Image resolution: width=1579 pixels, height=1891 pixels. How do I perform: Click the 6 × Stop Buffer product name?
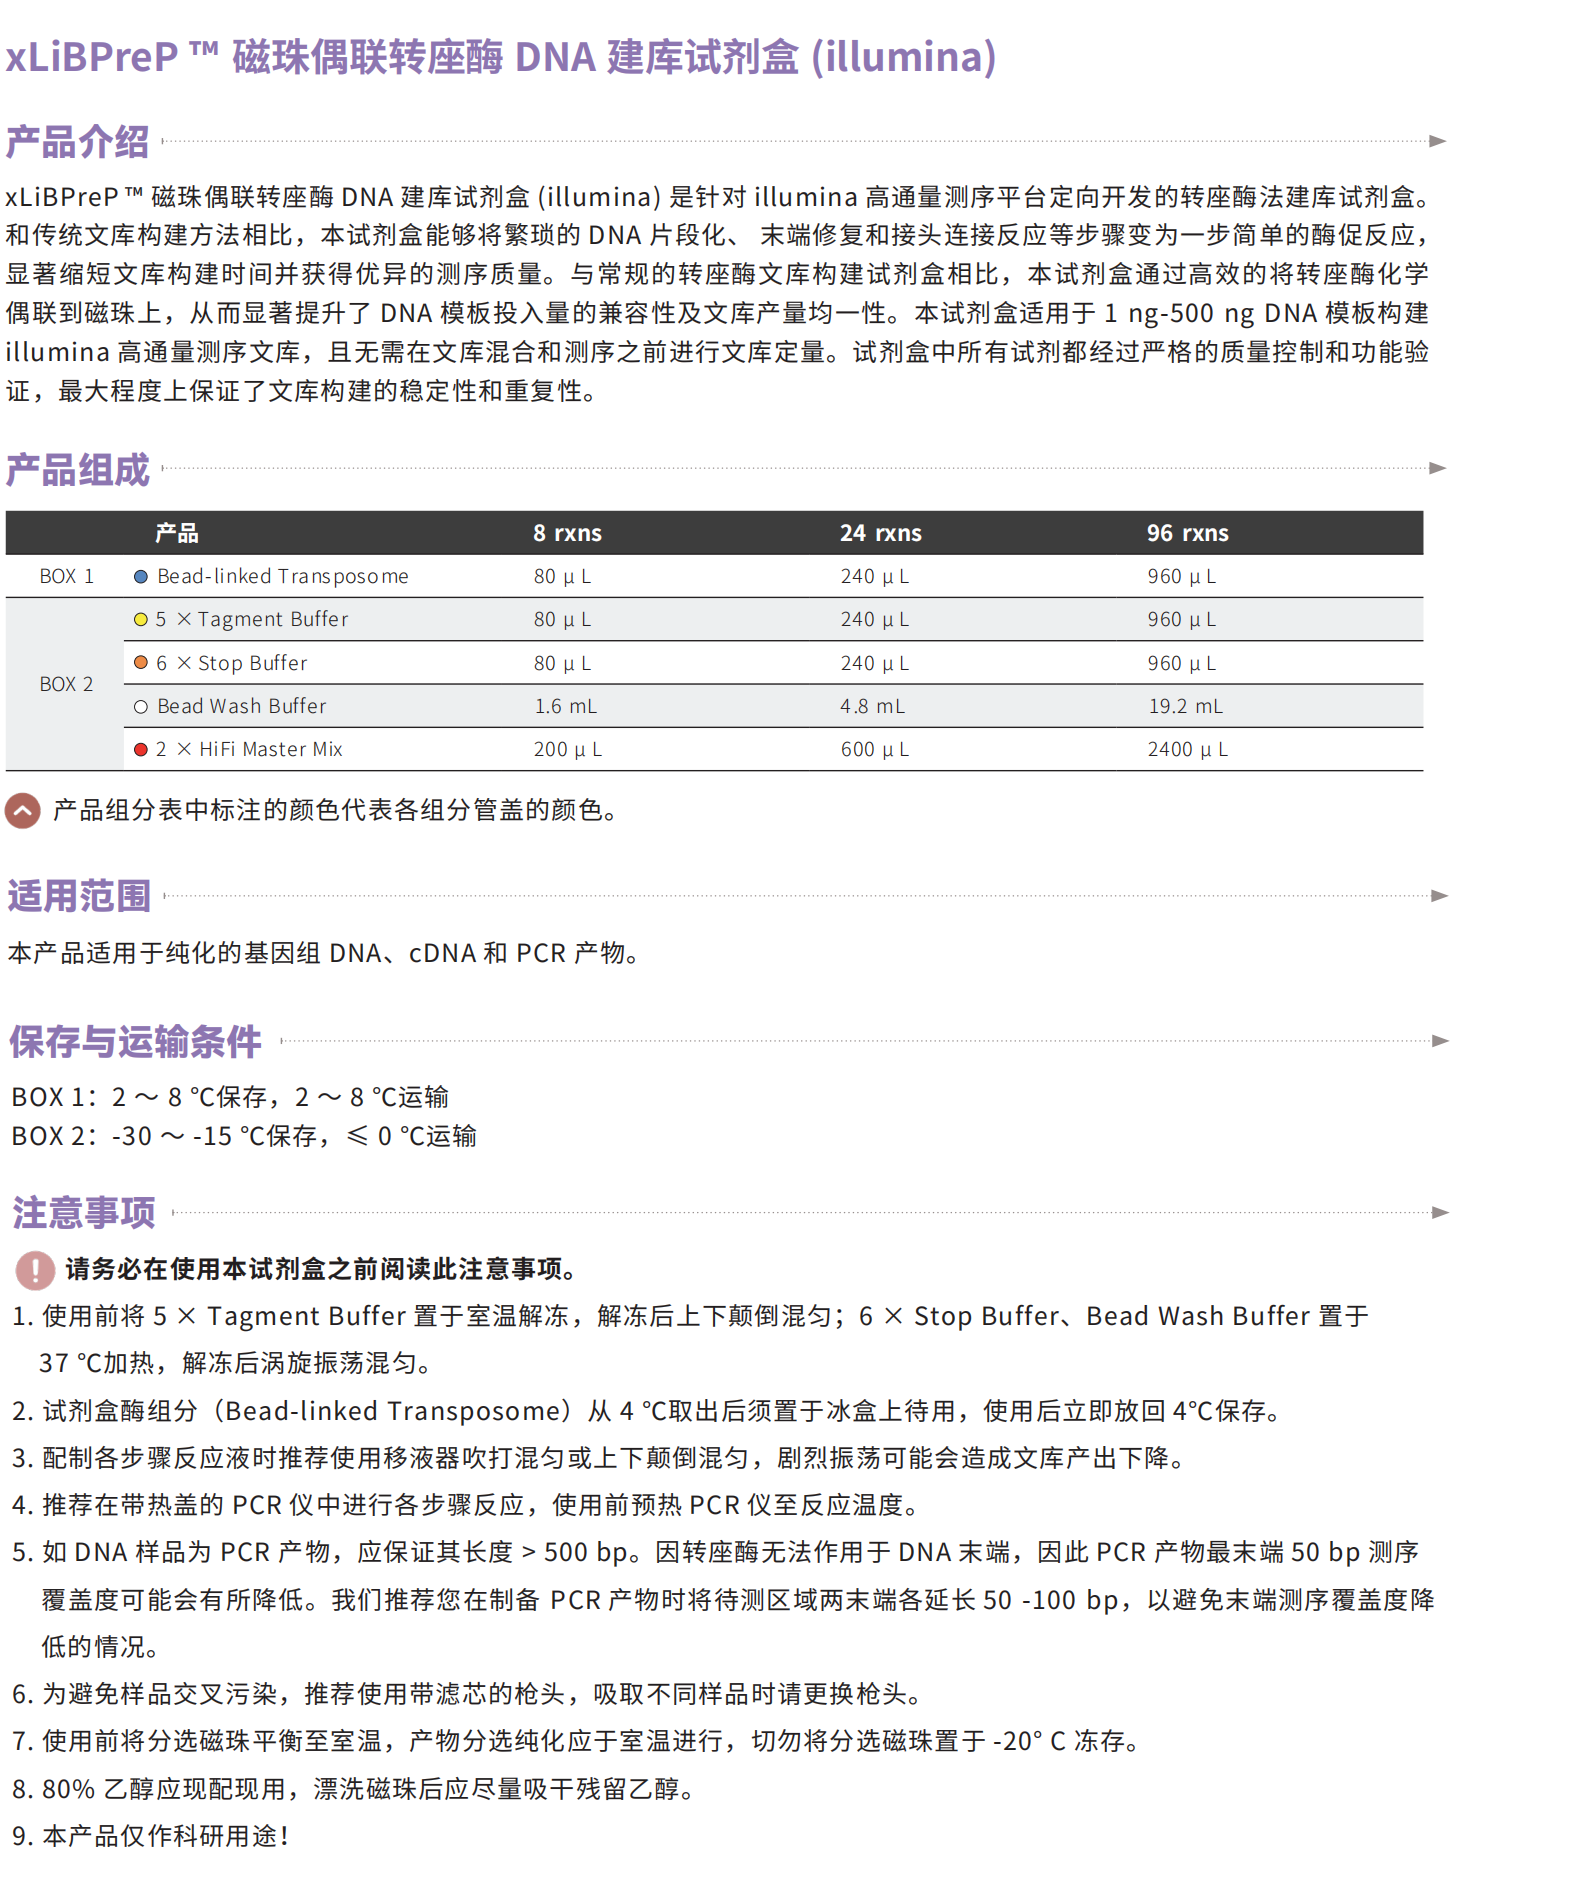point(232,663)
